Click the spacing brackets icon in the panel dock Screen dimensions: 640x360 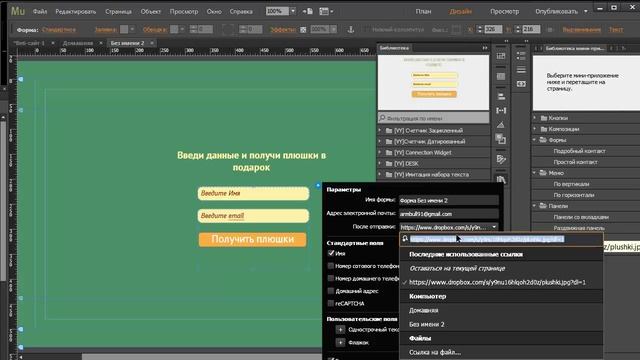coord(501,110)
